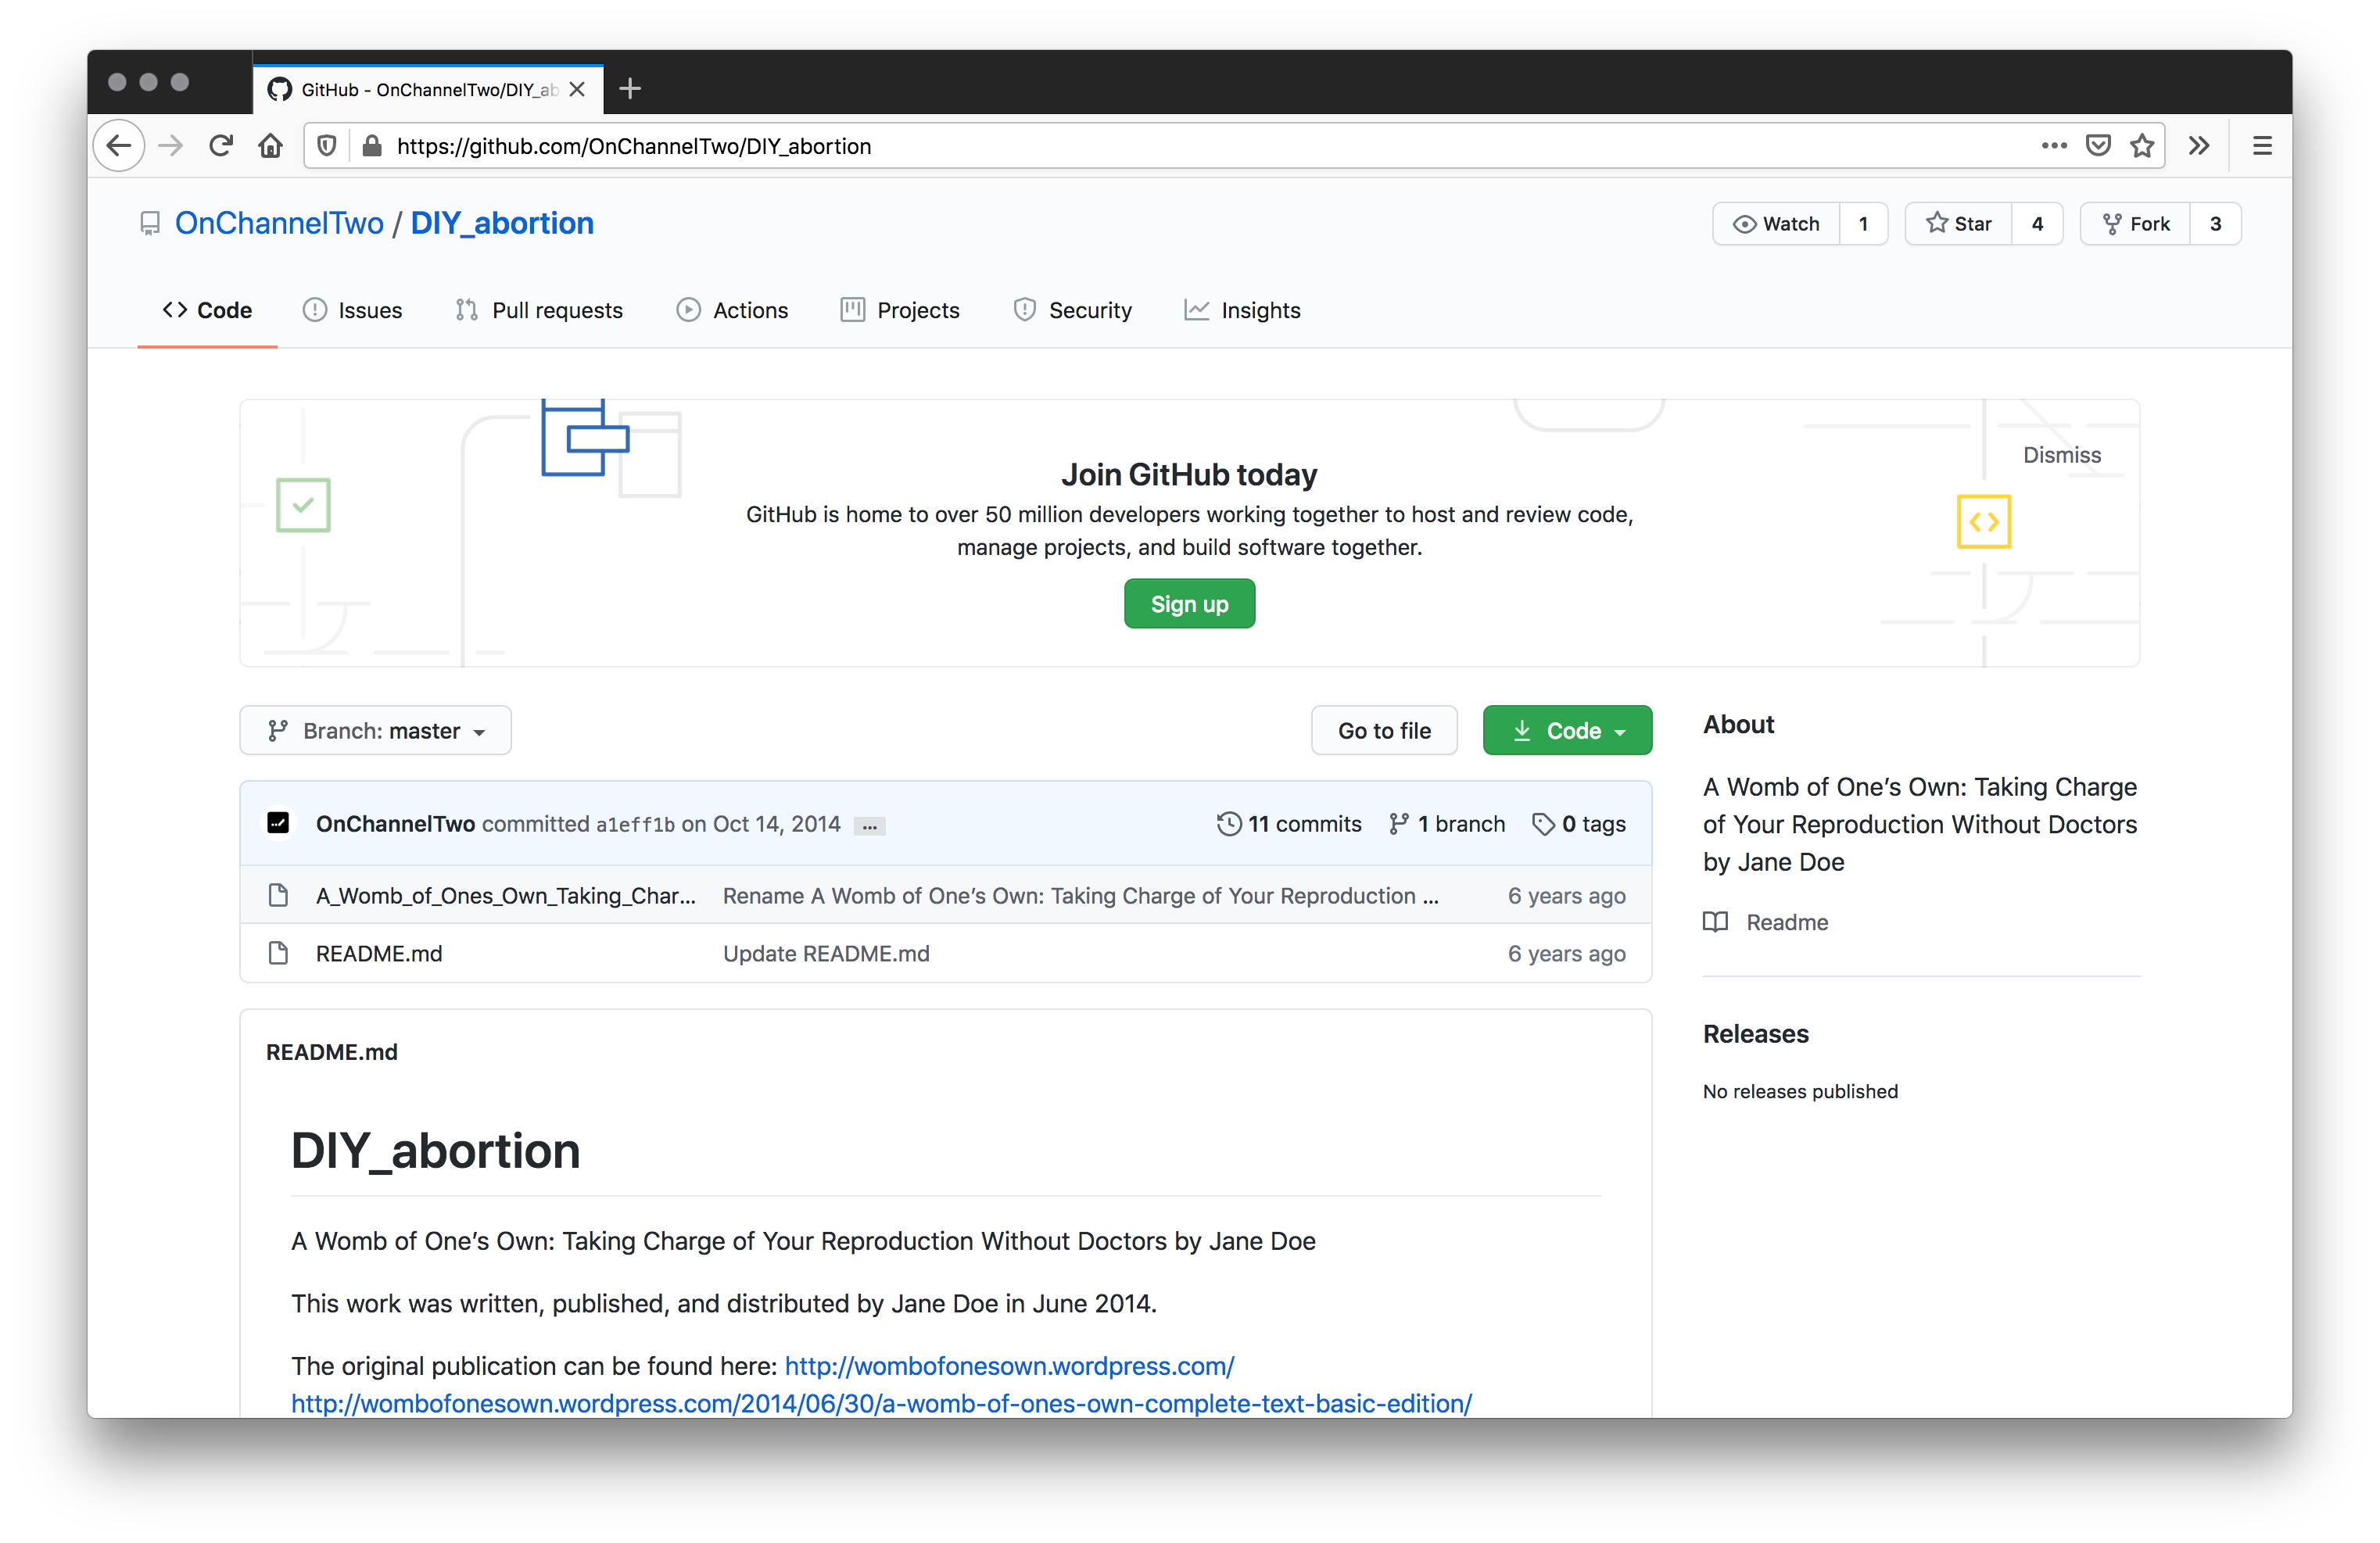View the forks count 3
The height and width of the screenshot is (1543, 2380).
2215,224
